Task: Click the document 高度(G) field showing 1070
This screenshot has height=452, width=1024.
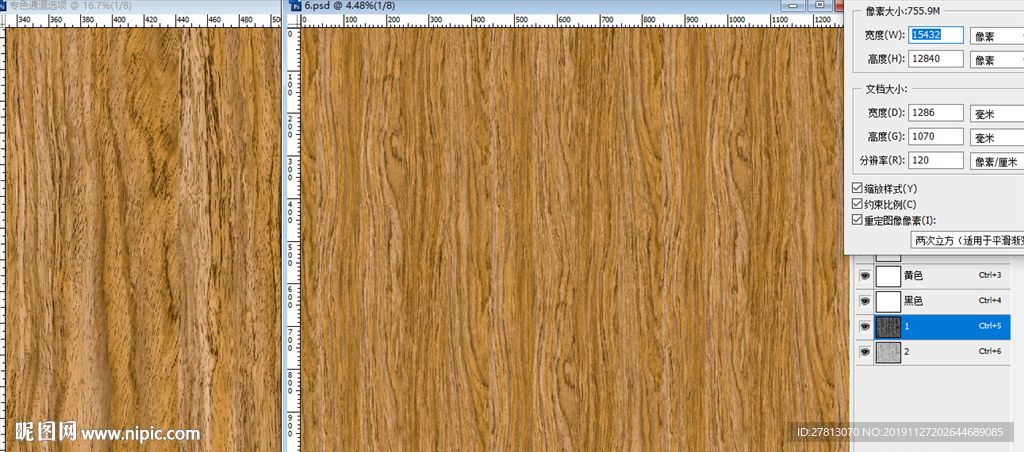Action: pyautogui.click(x=936, y=137)
